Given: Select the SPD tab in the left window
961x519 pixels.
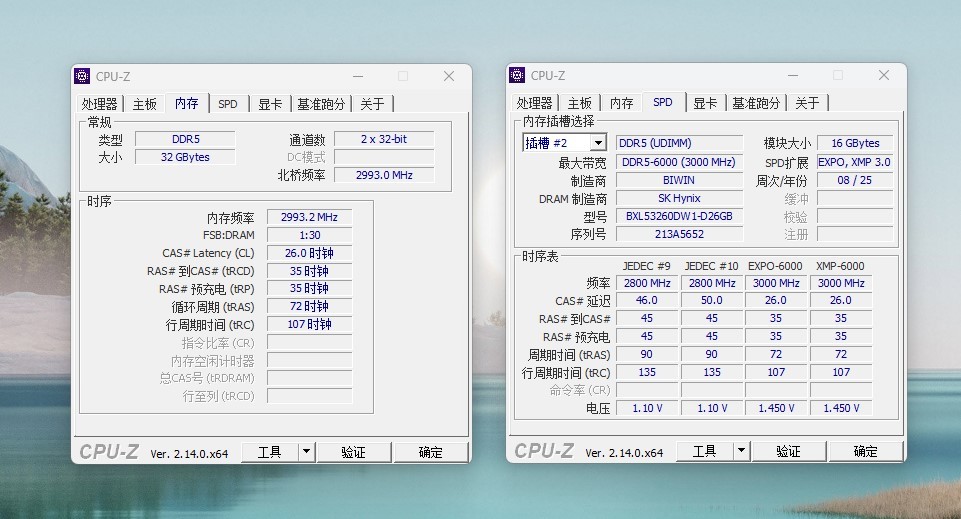Looking at the screenshot, I should [228, 104].
